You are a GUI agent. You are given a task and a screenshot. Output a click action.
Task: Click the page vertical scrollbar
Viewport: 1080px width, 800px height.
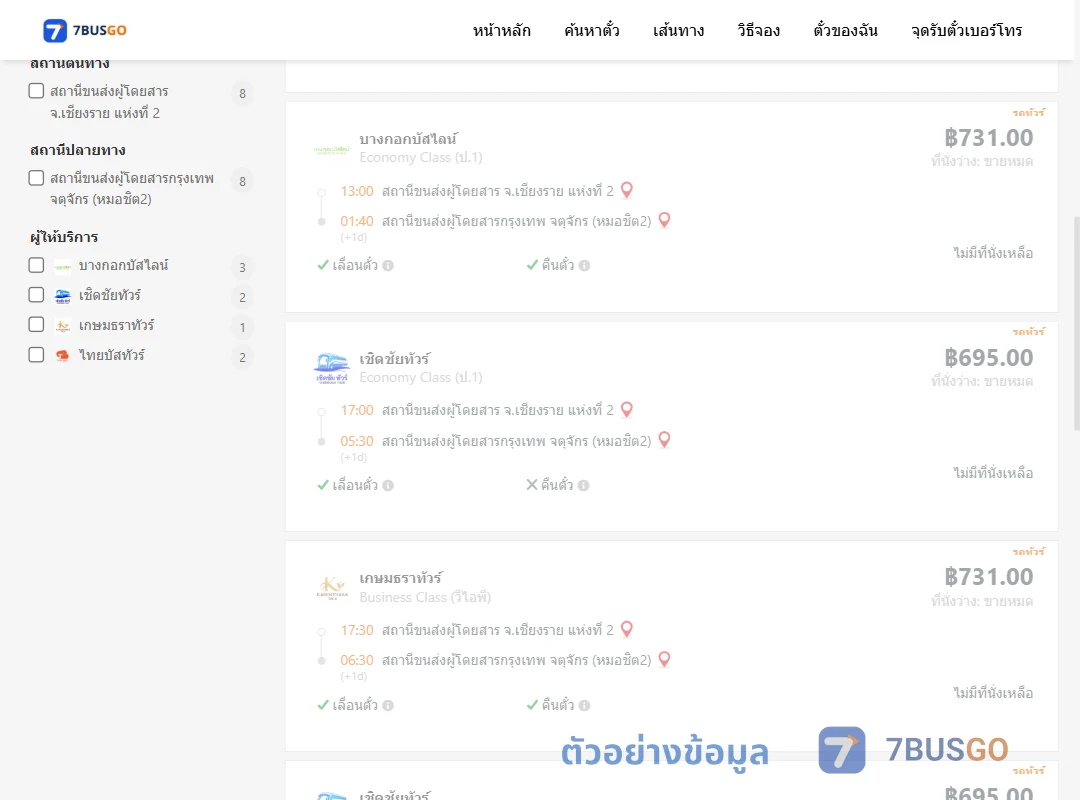pyautogui.click(x=1076, y=324)
